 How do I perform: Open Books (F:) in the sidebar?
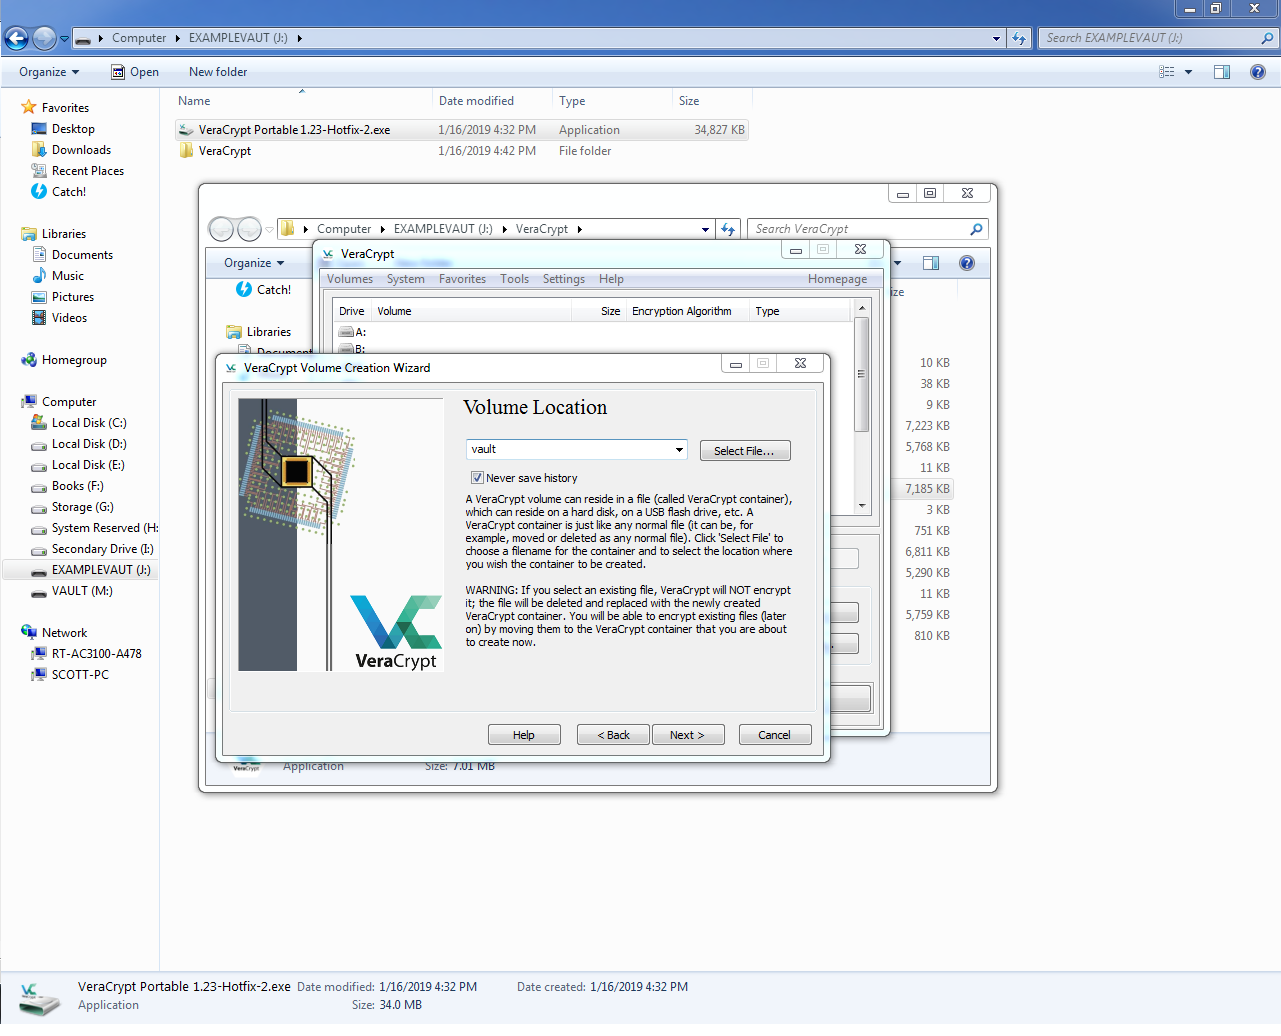[67, 486]
